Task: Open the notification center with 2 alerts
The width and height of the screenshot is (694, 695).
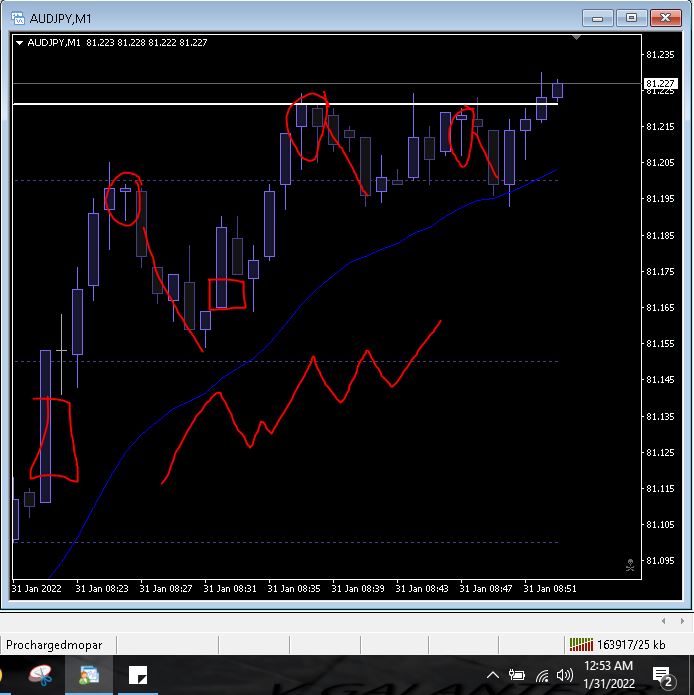Action: (x=663, y=676)
